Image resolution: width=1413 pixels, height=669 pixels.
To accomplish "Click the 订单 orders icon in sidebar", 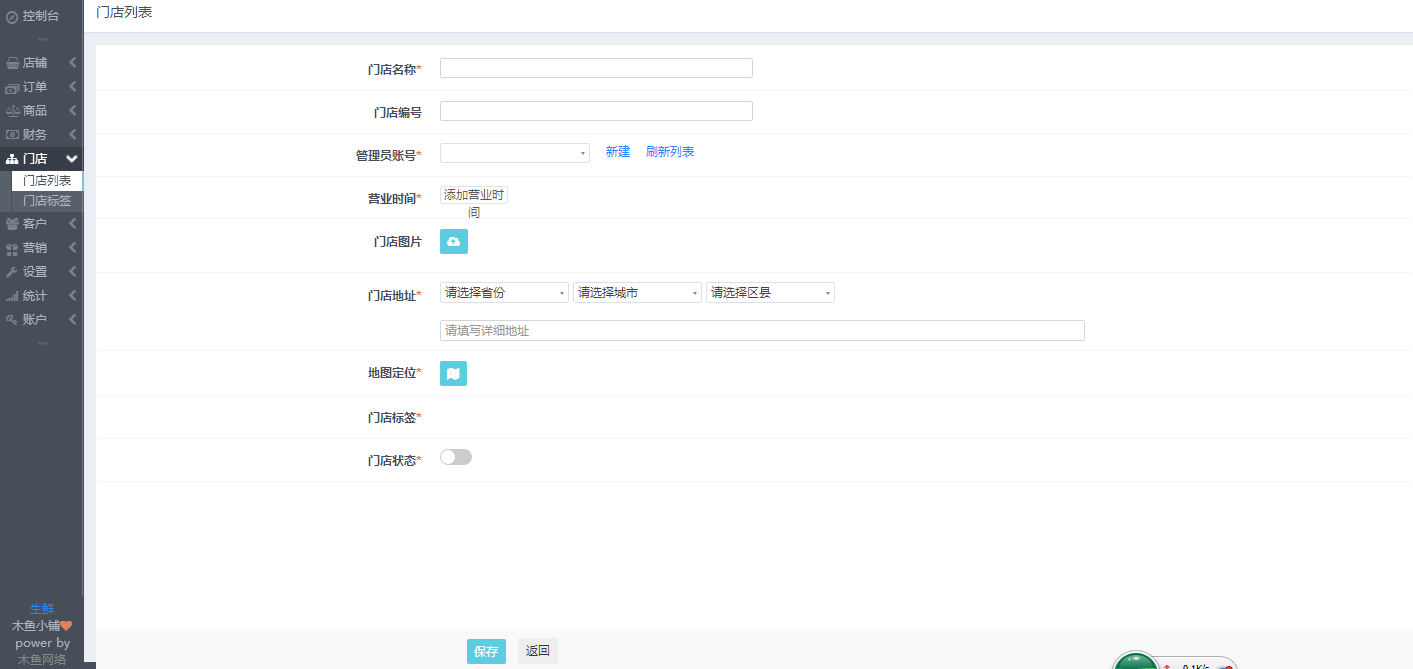I will (12, 87).
